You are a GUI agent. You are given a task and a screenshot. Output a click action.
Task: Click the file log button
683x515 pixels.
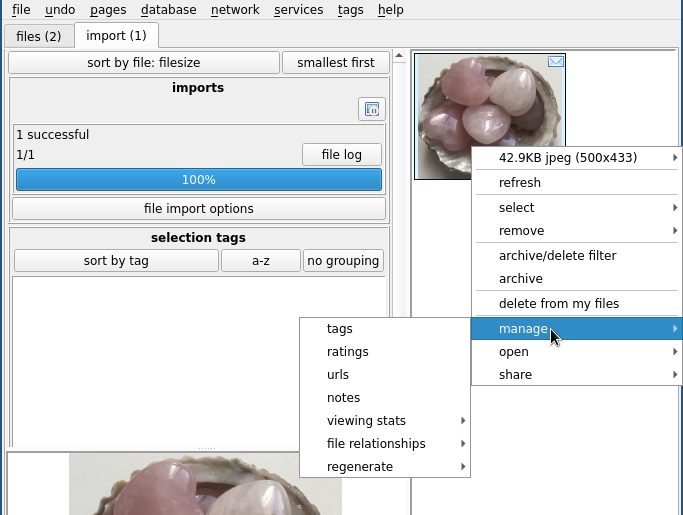click(341, 155)
